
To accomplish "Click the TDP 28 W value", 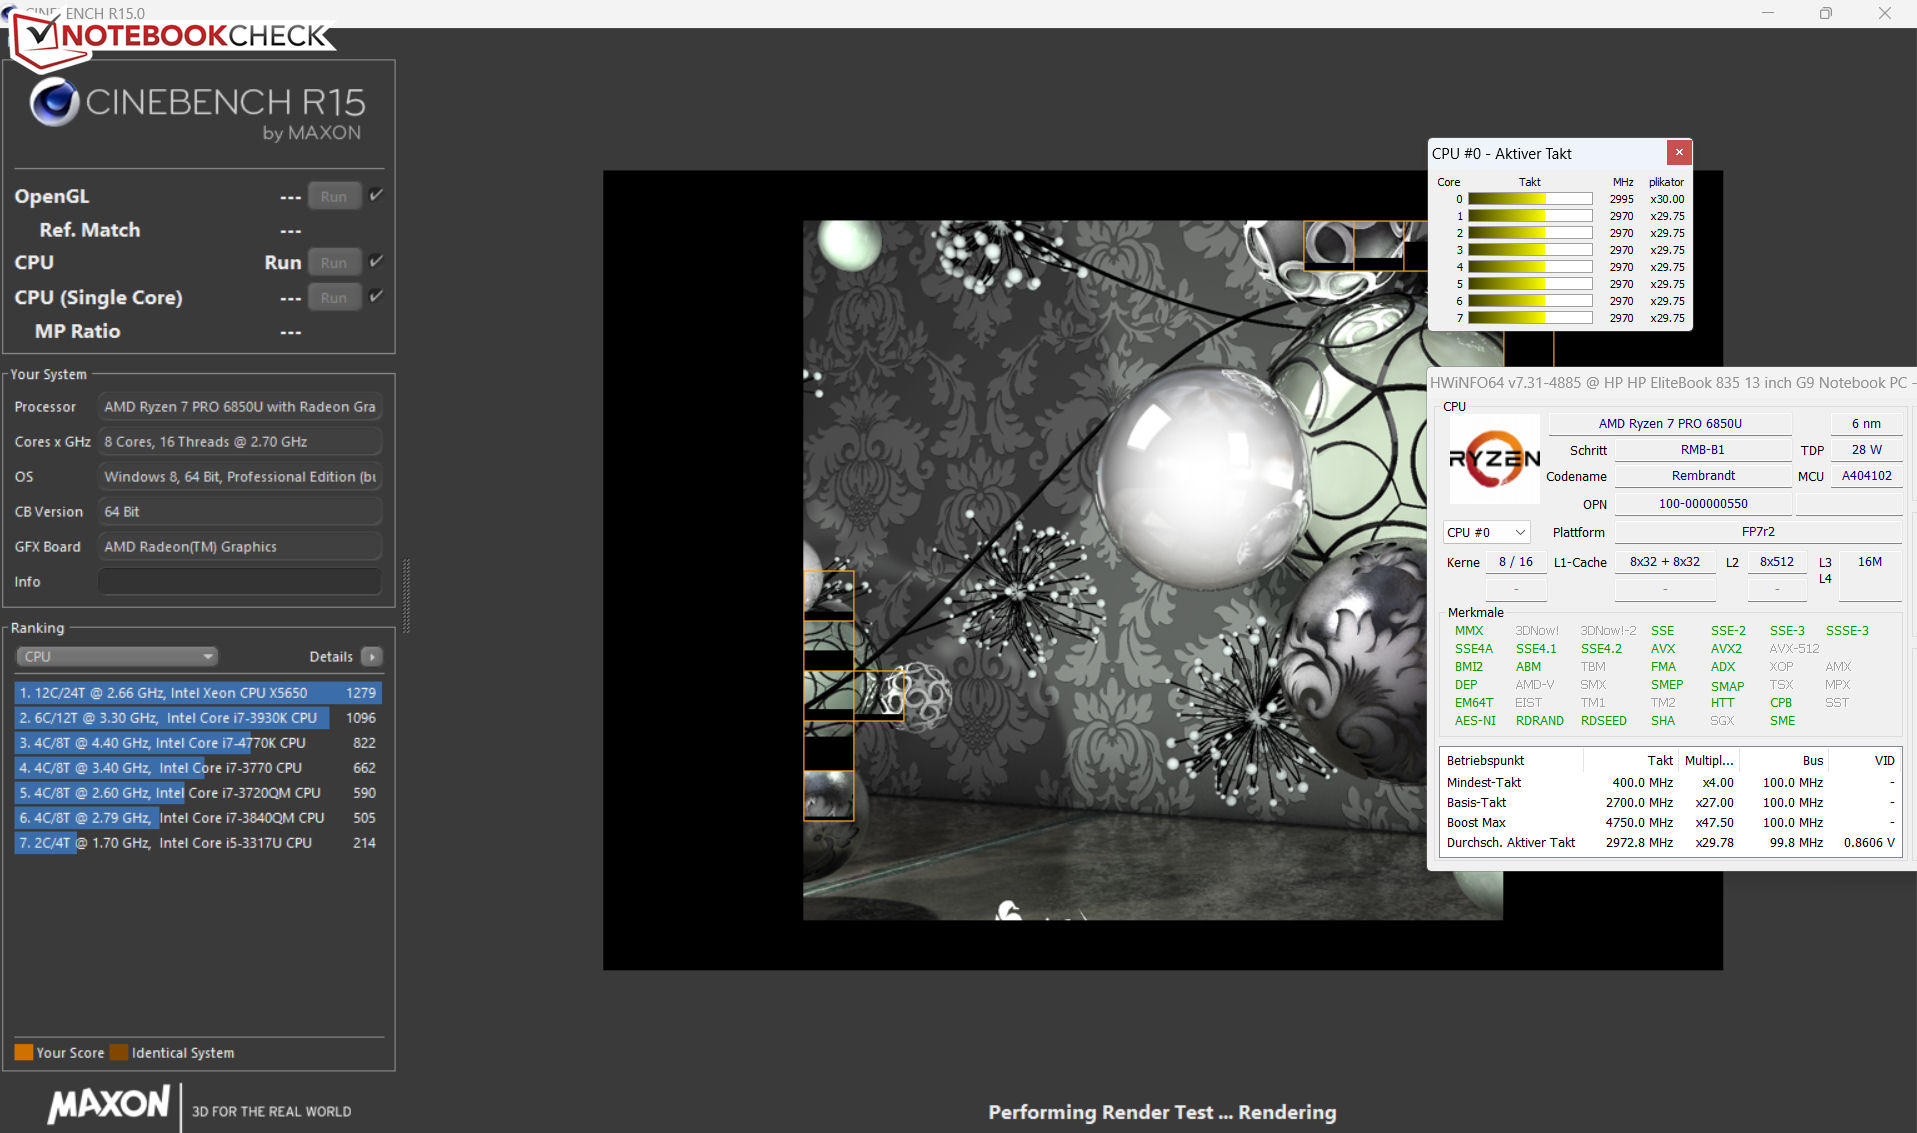I will pos(1866,450).
